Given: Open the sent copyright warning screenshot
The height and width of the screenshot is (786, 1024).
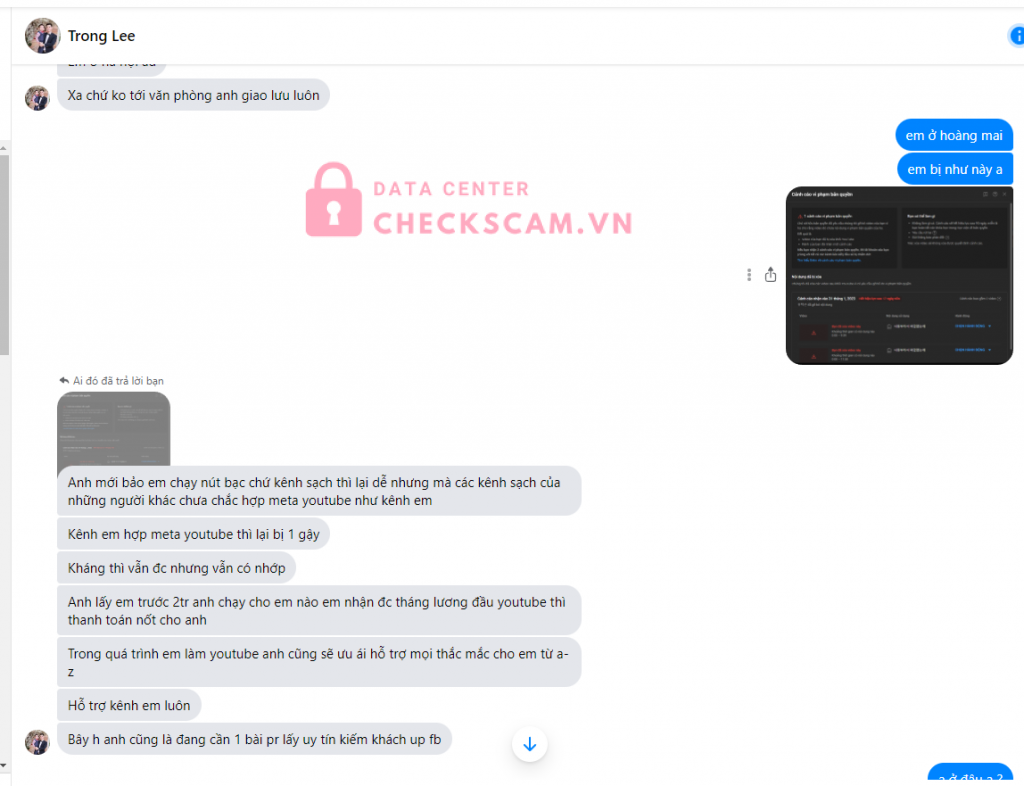Looking at the screenshot, I should click(899, 275).
